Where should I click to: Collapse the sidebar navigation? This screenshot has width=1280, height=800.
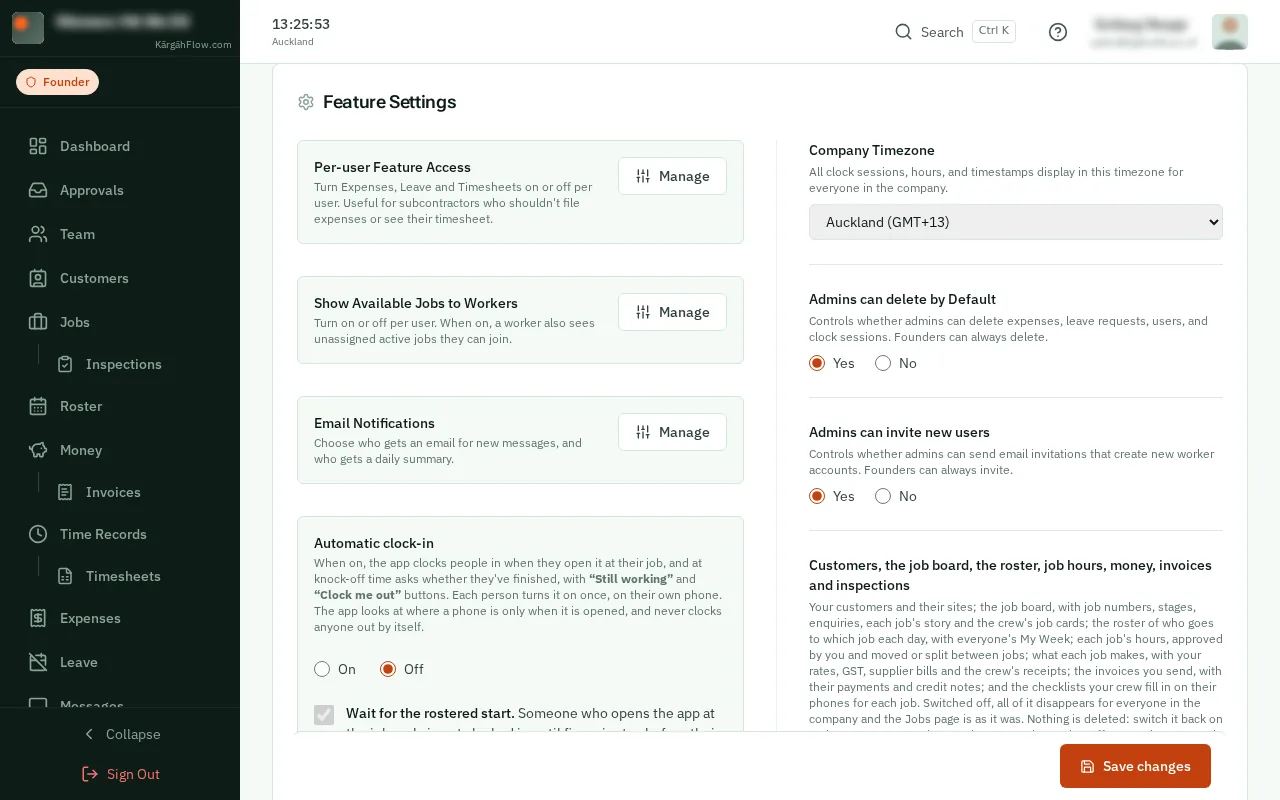(120, 734)
